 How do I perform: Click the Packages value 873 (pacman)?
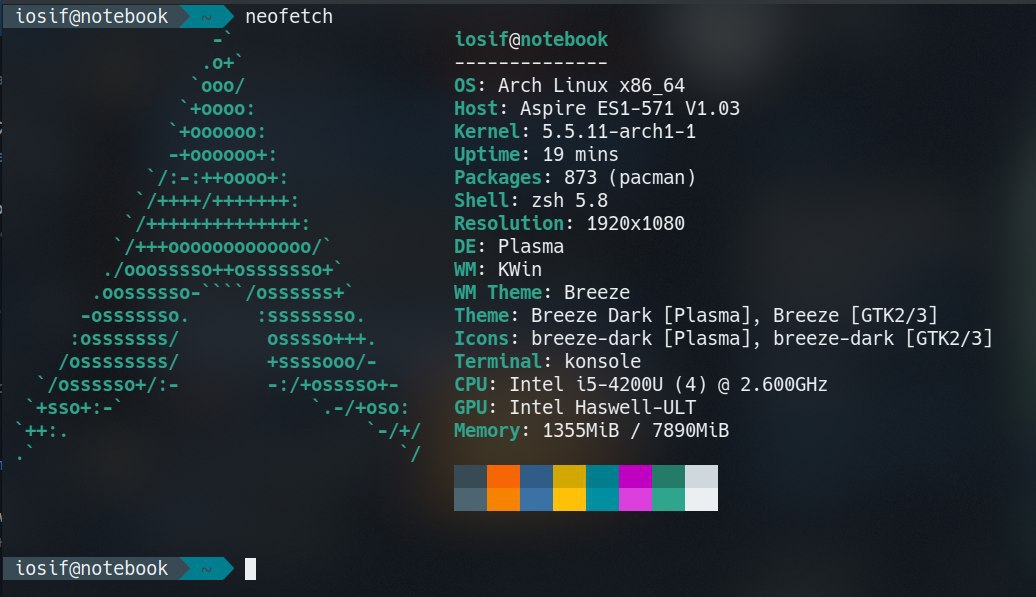pyautogui.click(x=630, y=178)
